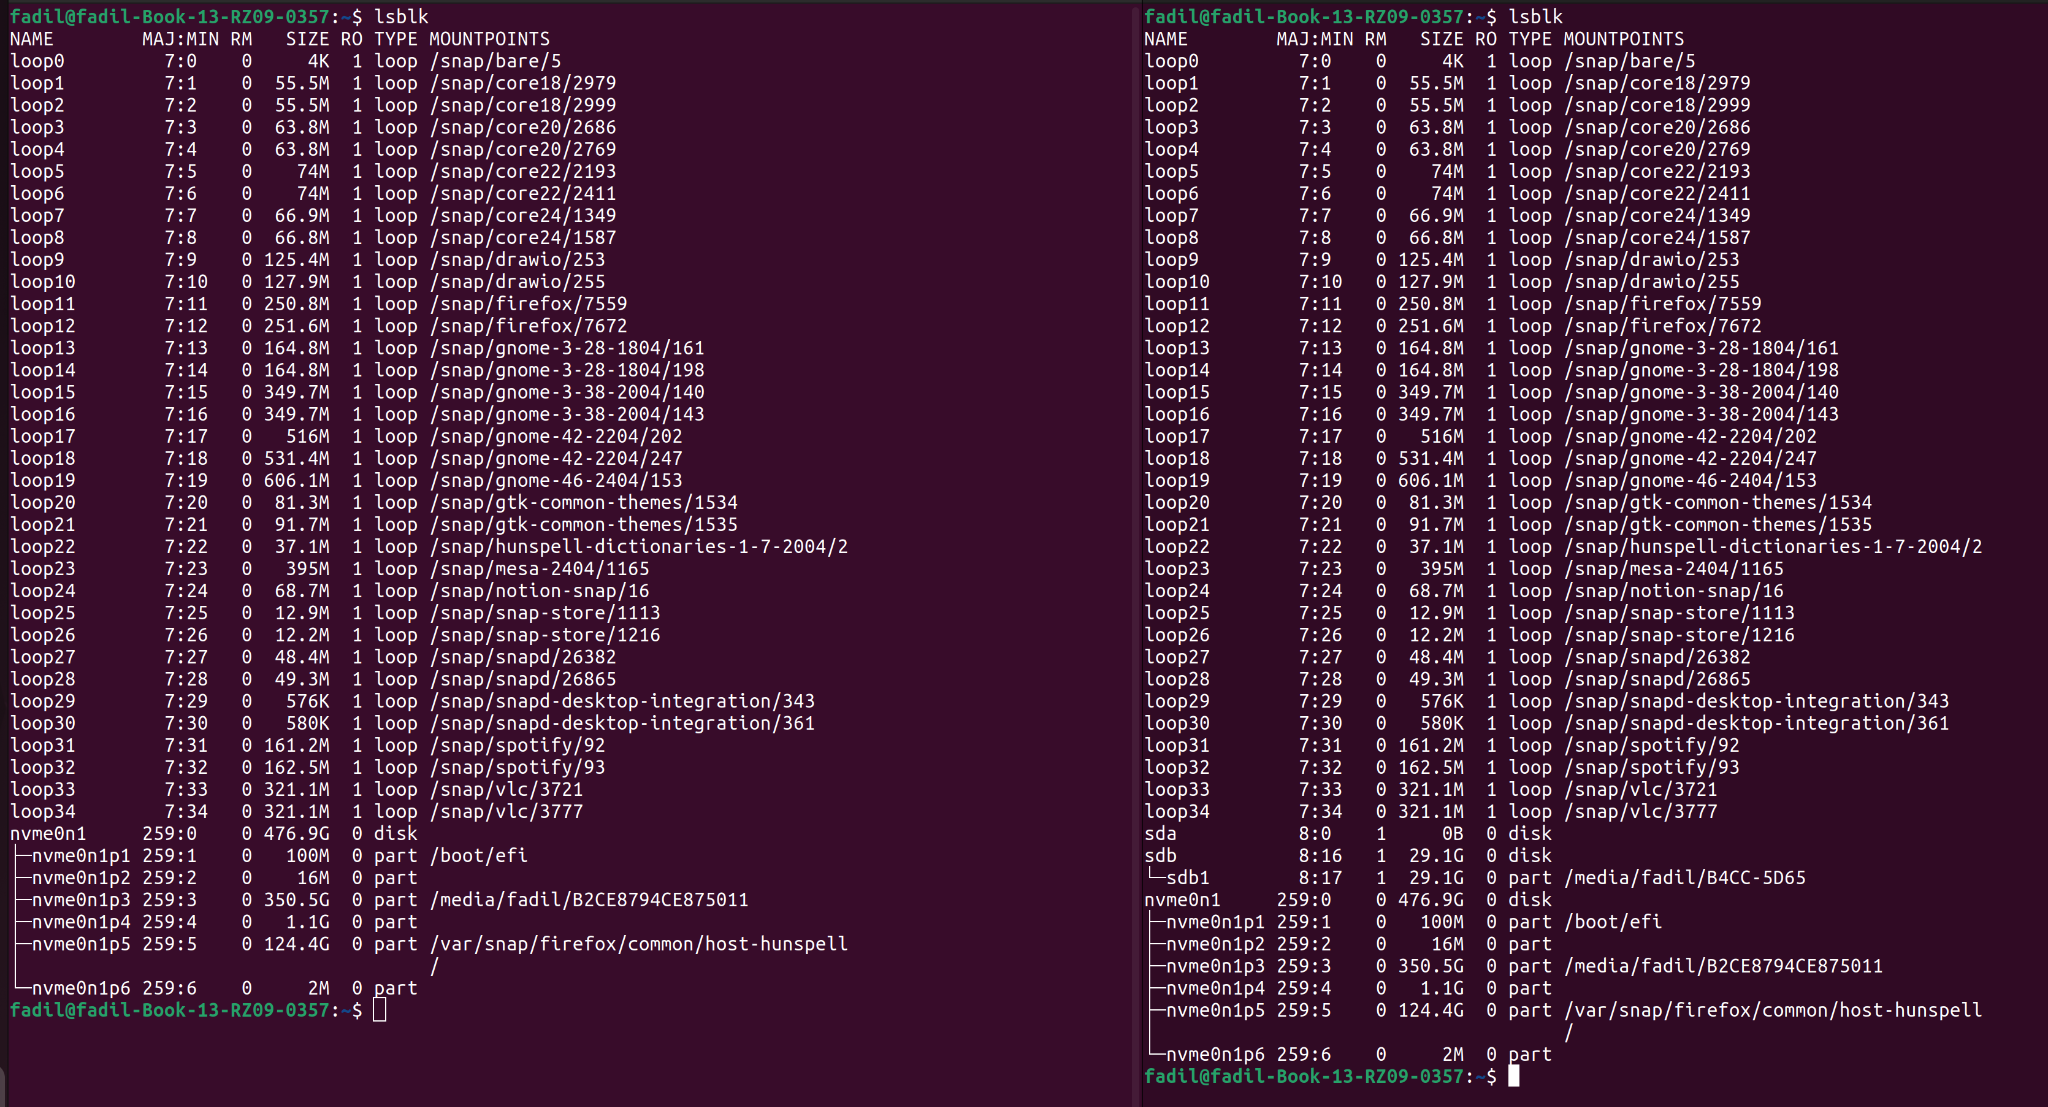Click /snap/vlc/3721 in the right terminal
Image resolution: width=2048 pixels, height=1107 pixels.
(1641, 790)
